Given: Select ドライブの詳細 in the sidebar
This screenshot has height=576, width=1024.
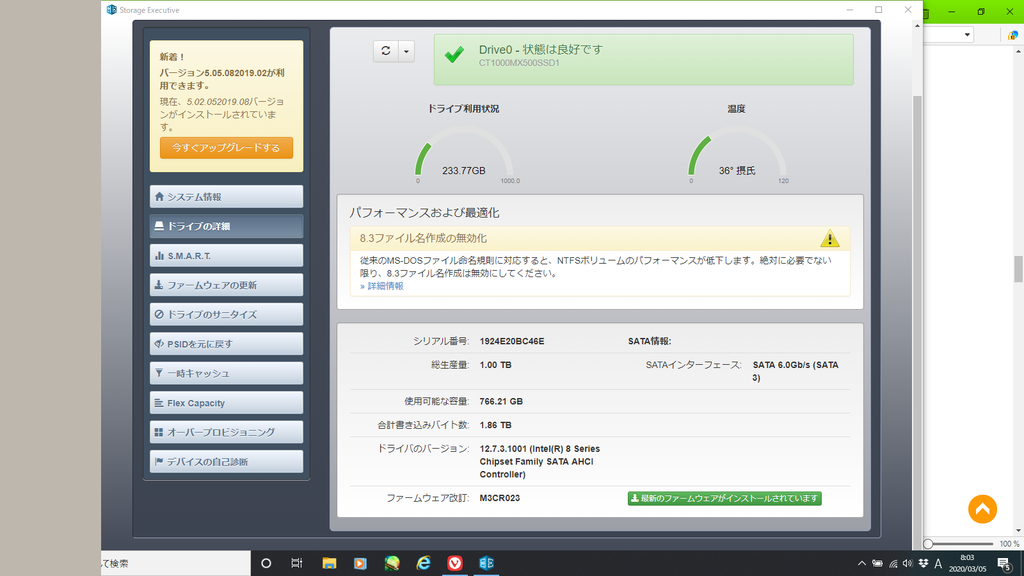Looking at the screenshot, I should tap(226, 226).
